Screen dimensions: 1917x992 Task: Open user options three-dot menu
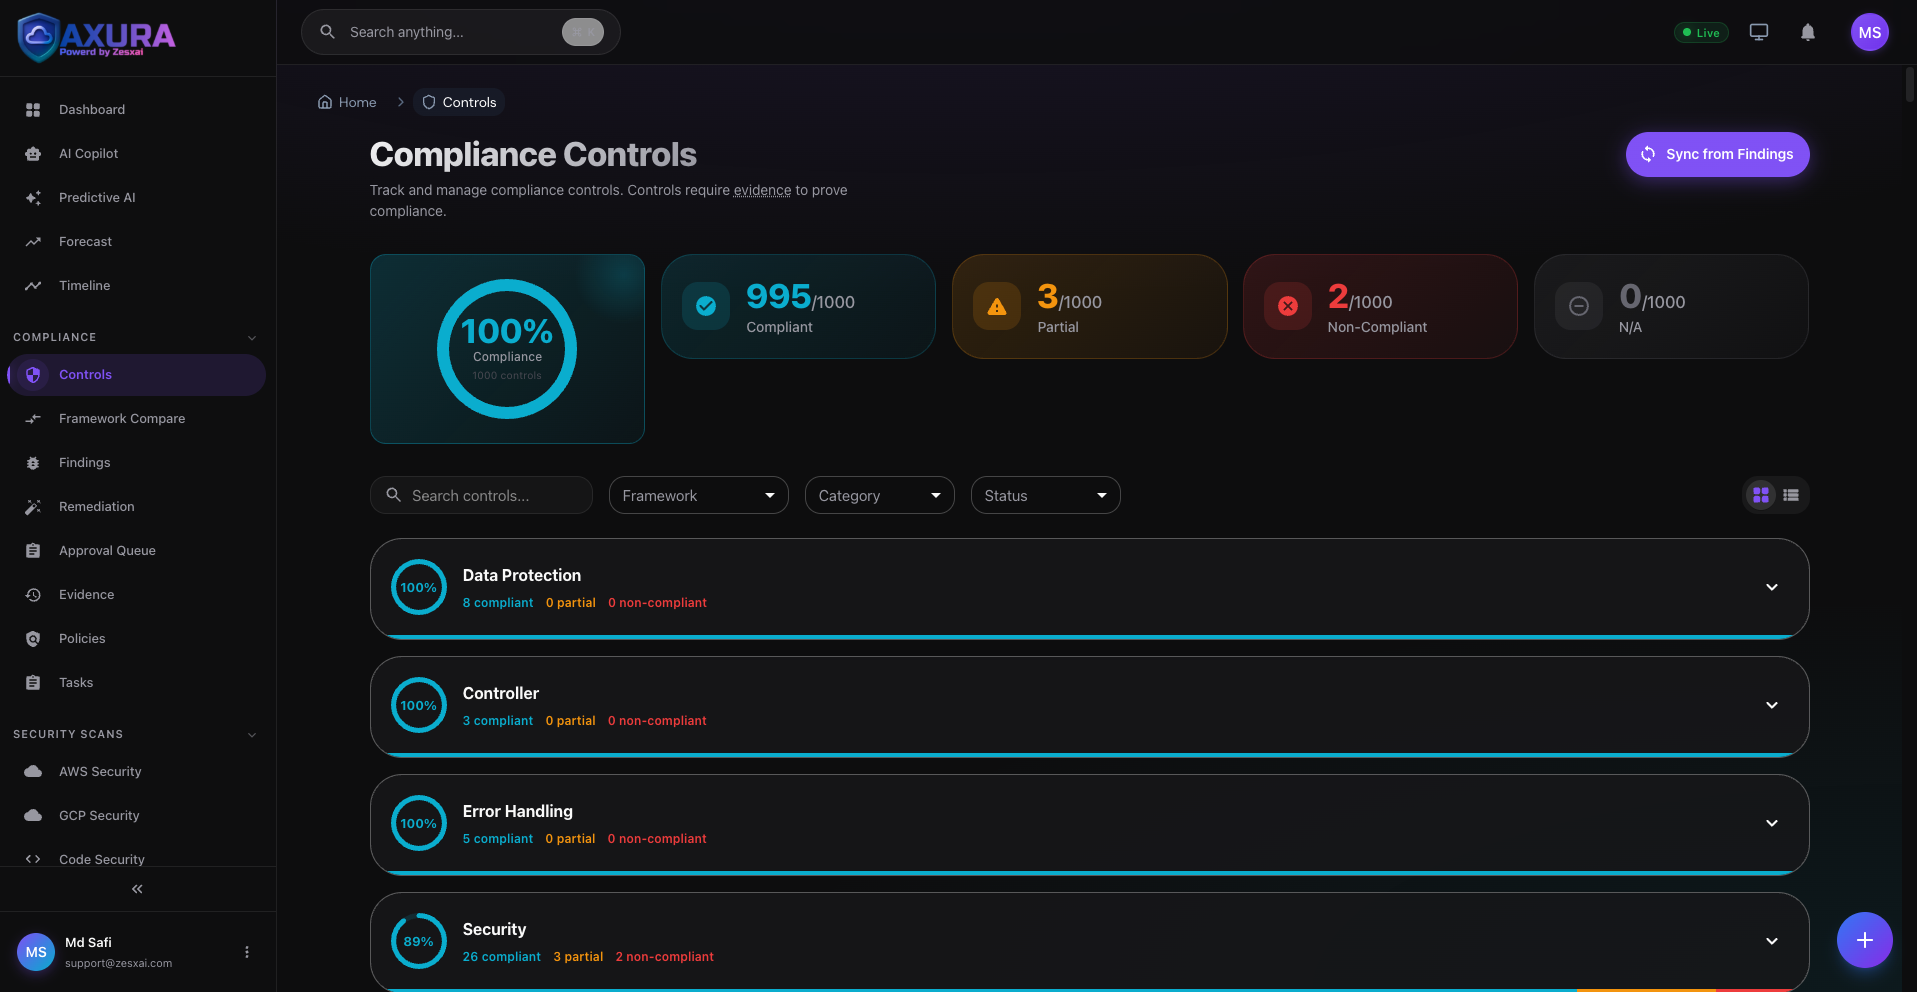(247, 952)
